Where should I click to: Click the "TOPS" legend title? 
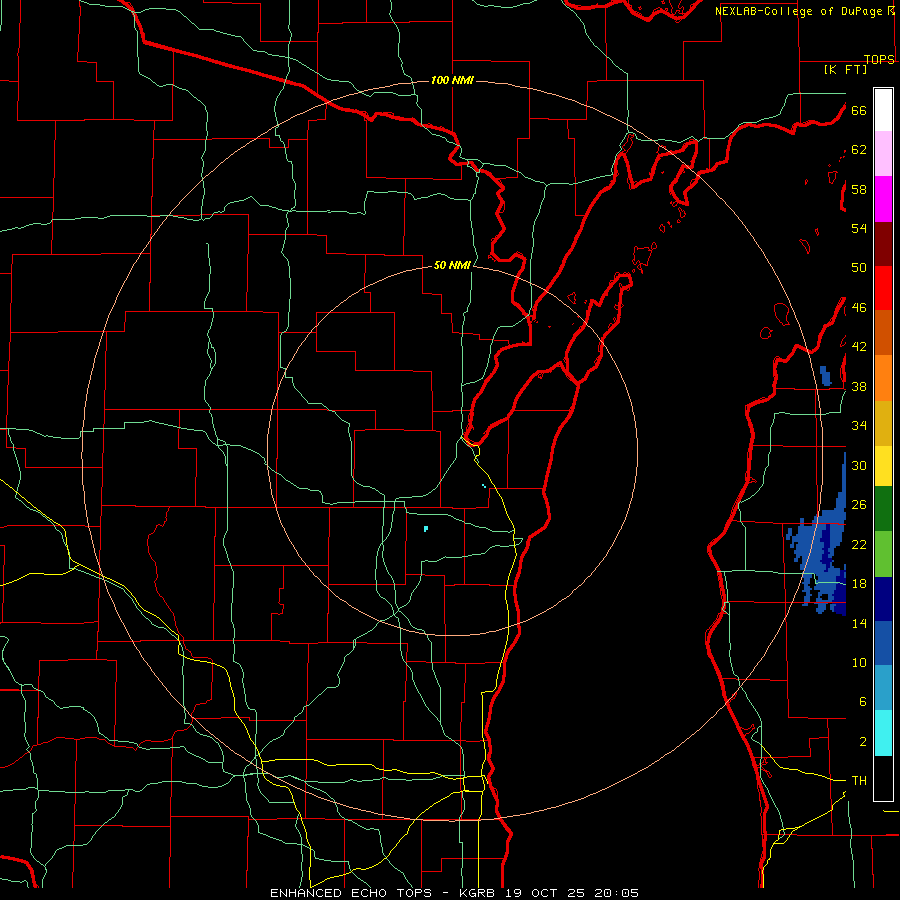pos(879,59)
